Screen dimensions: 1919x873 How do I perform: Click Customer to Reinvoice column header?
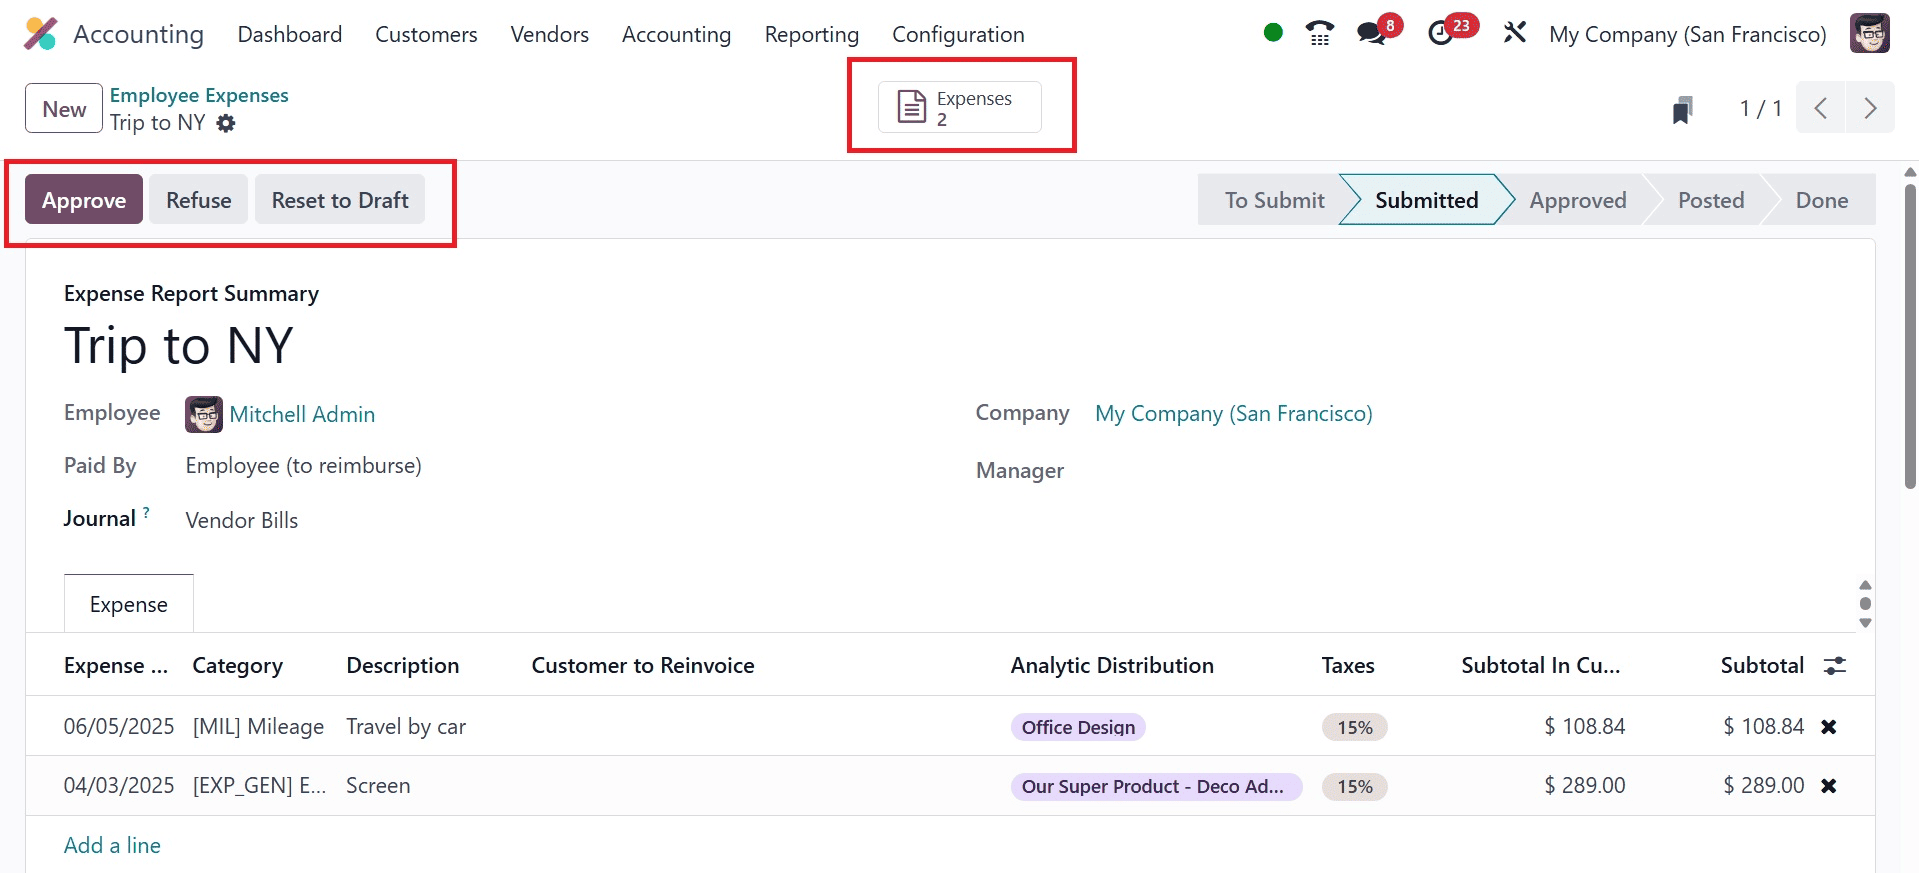tap(643, 665)
